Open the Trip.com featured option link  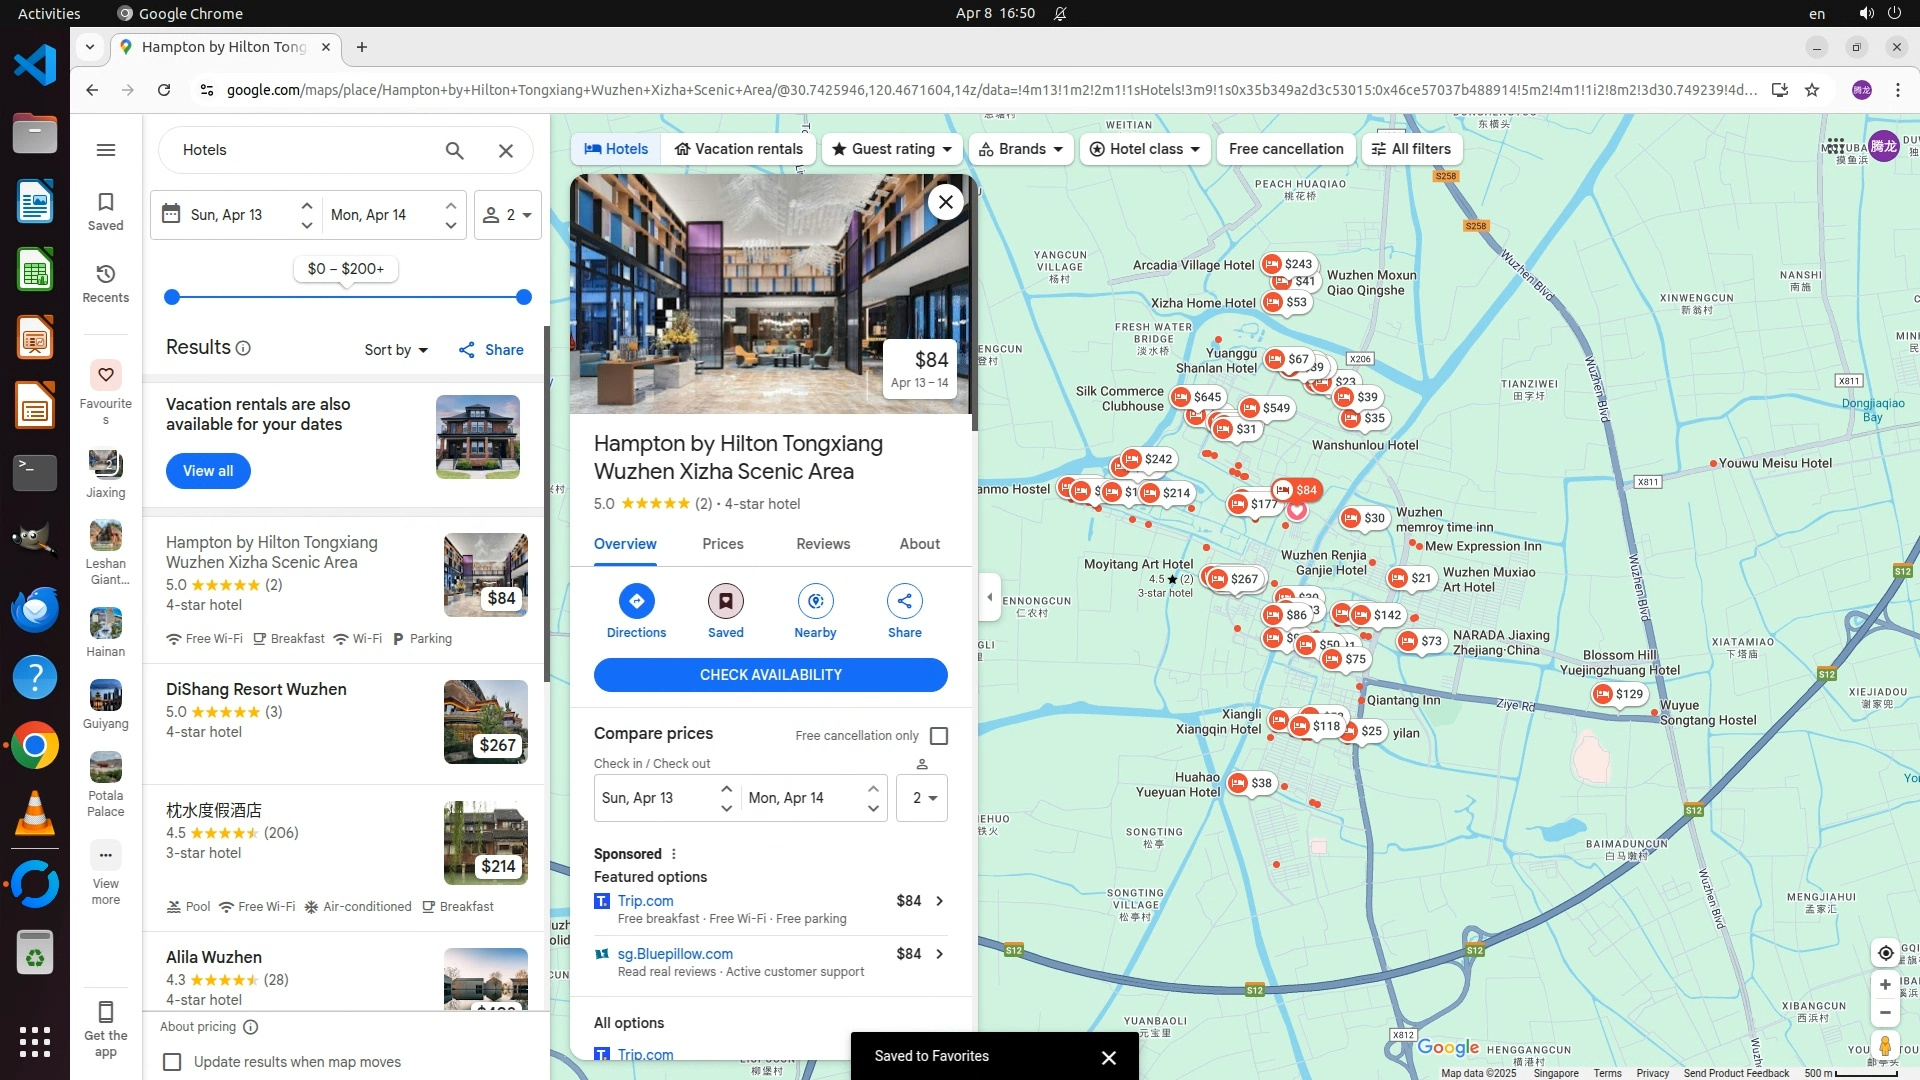(645, 901)
